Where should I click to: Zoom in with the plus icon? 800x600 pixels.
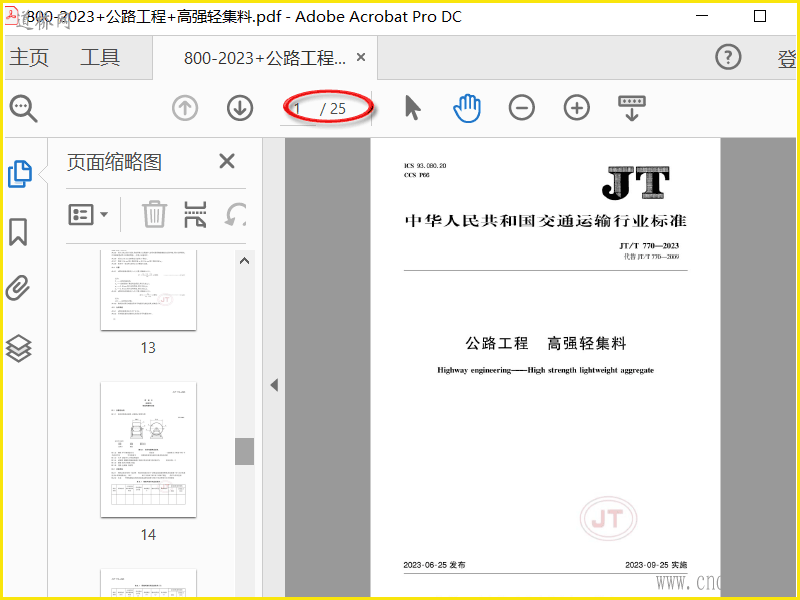pyautogui.click(x=577, y=108)
